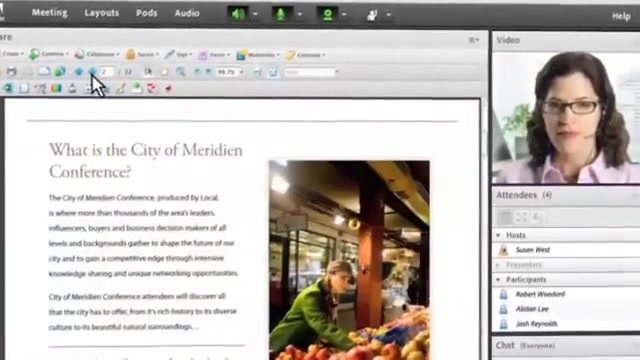Click the zoom percentage field
Screen dimensions: 640x360
(227, 72)
